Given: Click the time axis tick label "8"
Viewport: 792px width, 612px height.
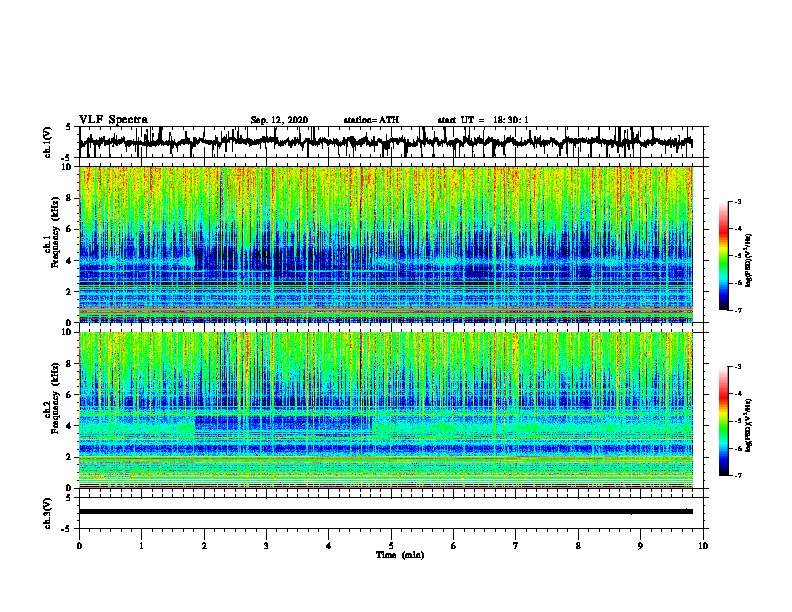Looking at the screenshot, I should point(578,546).
